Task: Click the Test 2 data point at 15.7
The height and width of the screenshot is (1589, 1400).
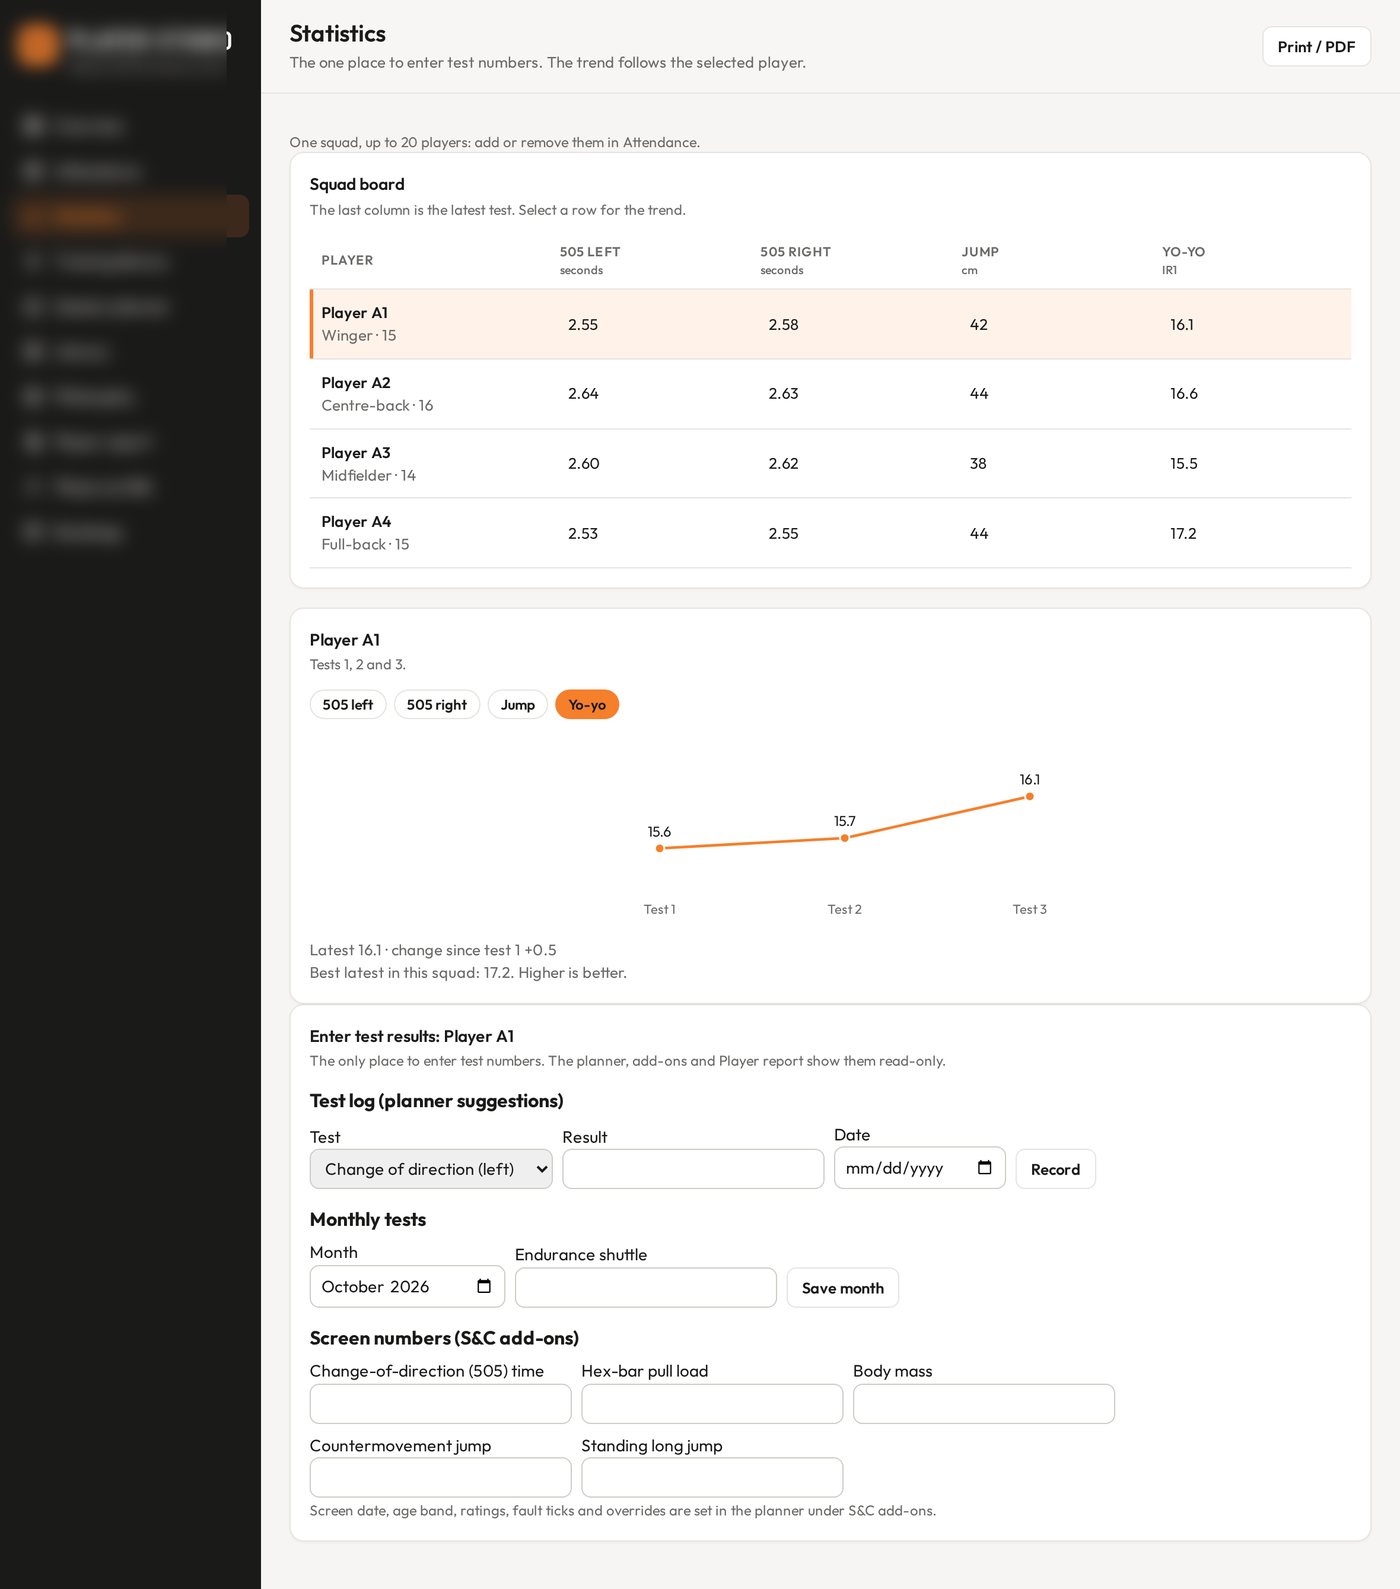Action: pyautogui.click(x=845, y=838)
